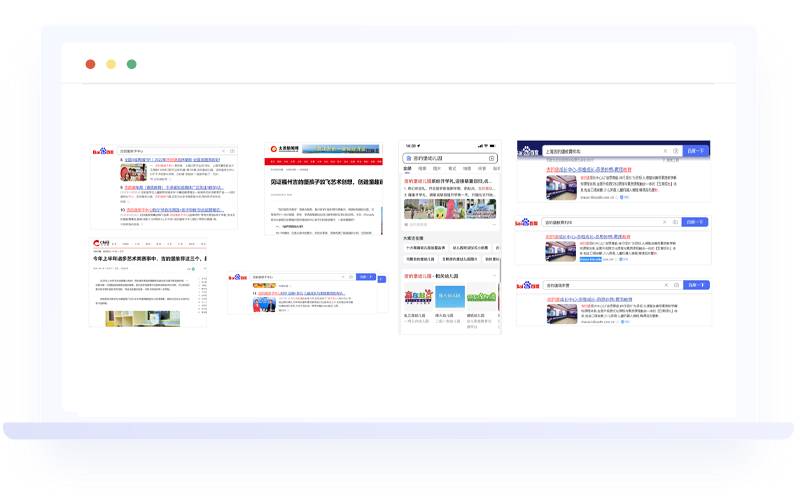This screenshot has width=794, height=491.
Task: Open the classroom photo in the CNR article
Action: [x=143, y=318]
